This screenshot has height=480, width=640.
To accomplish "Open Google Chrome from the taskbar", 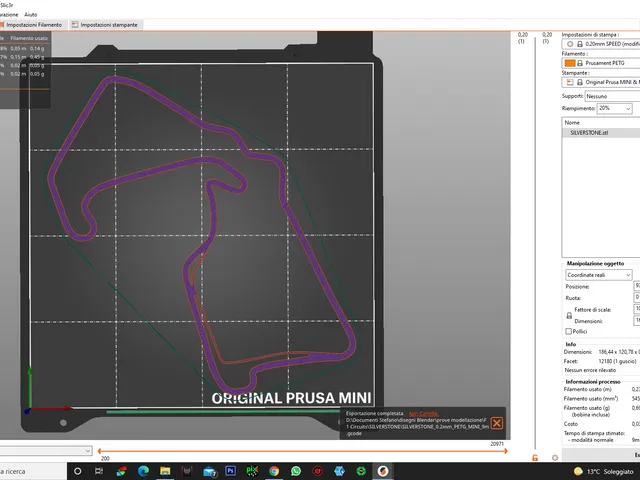I will click(274, 471).
